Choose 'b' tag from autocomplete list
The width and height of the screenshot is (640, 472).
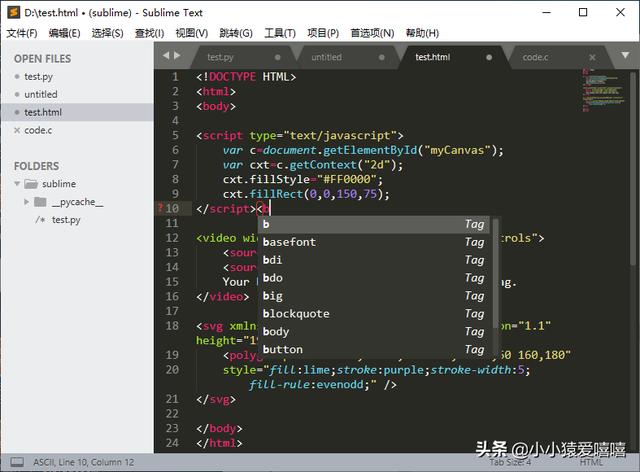tap(373, 224)
